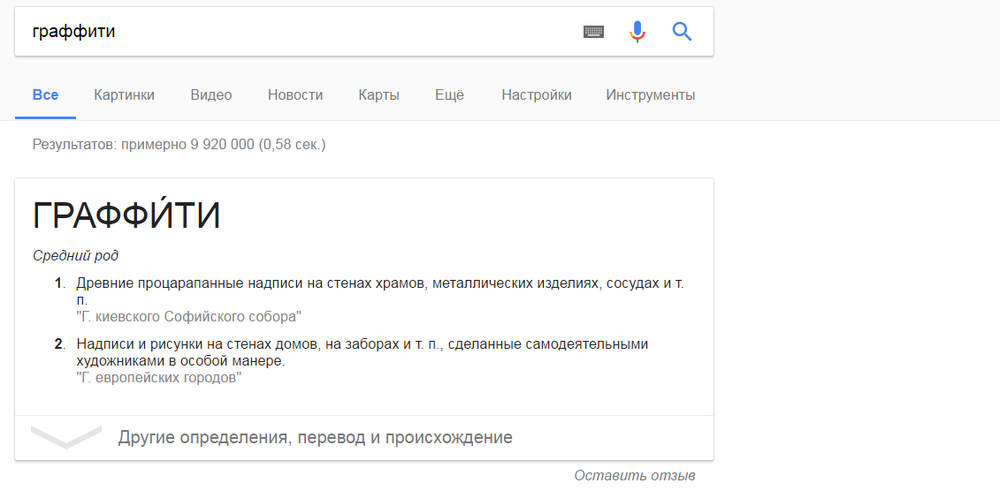Open the Карты tab
This screenshot has height=498, width=1000.
(x=379, y=95)
